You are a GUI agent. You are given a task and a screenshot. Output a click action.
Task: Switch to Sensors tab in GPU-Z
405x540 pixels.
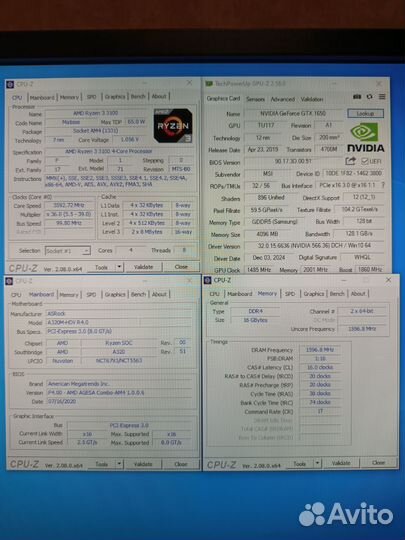[255, 99]
